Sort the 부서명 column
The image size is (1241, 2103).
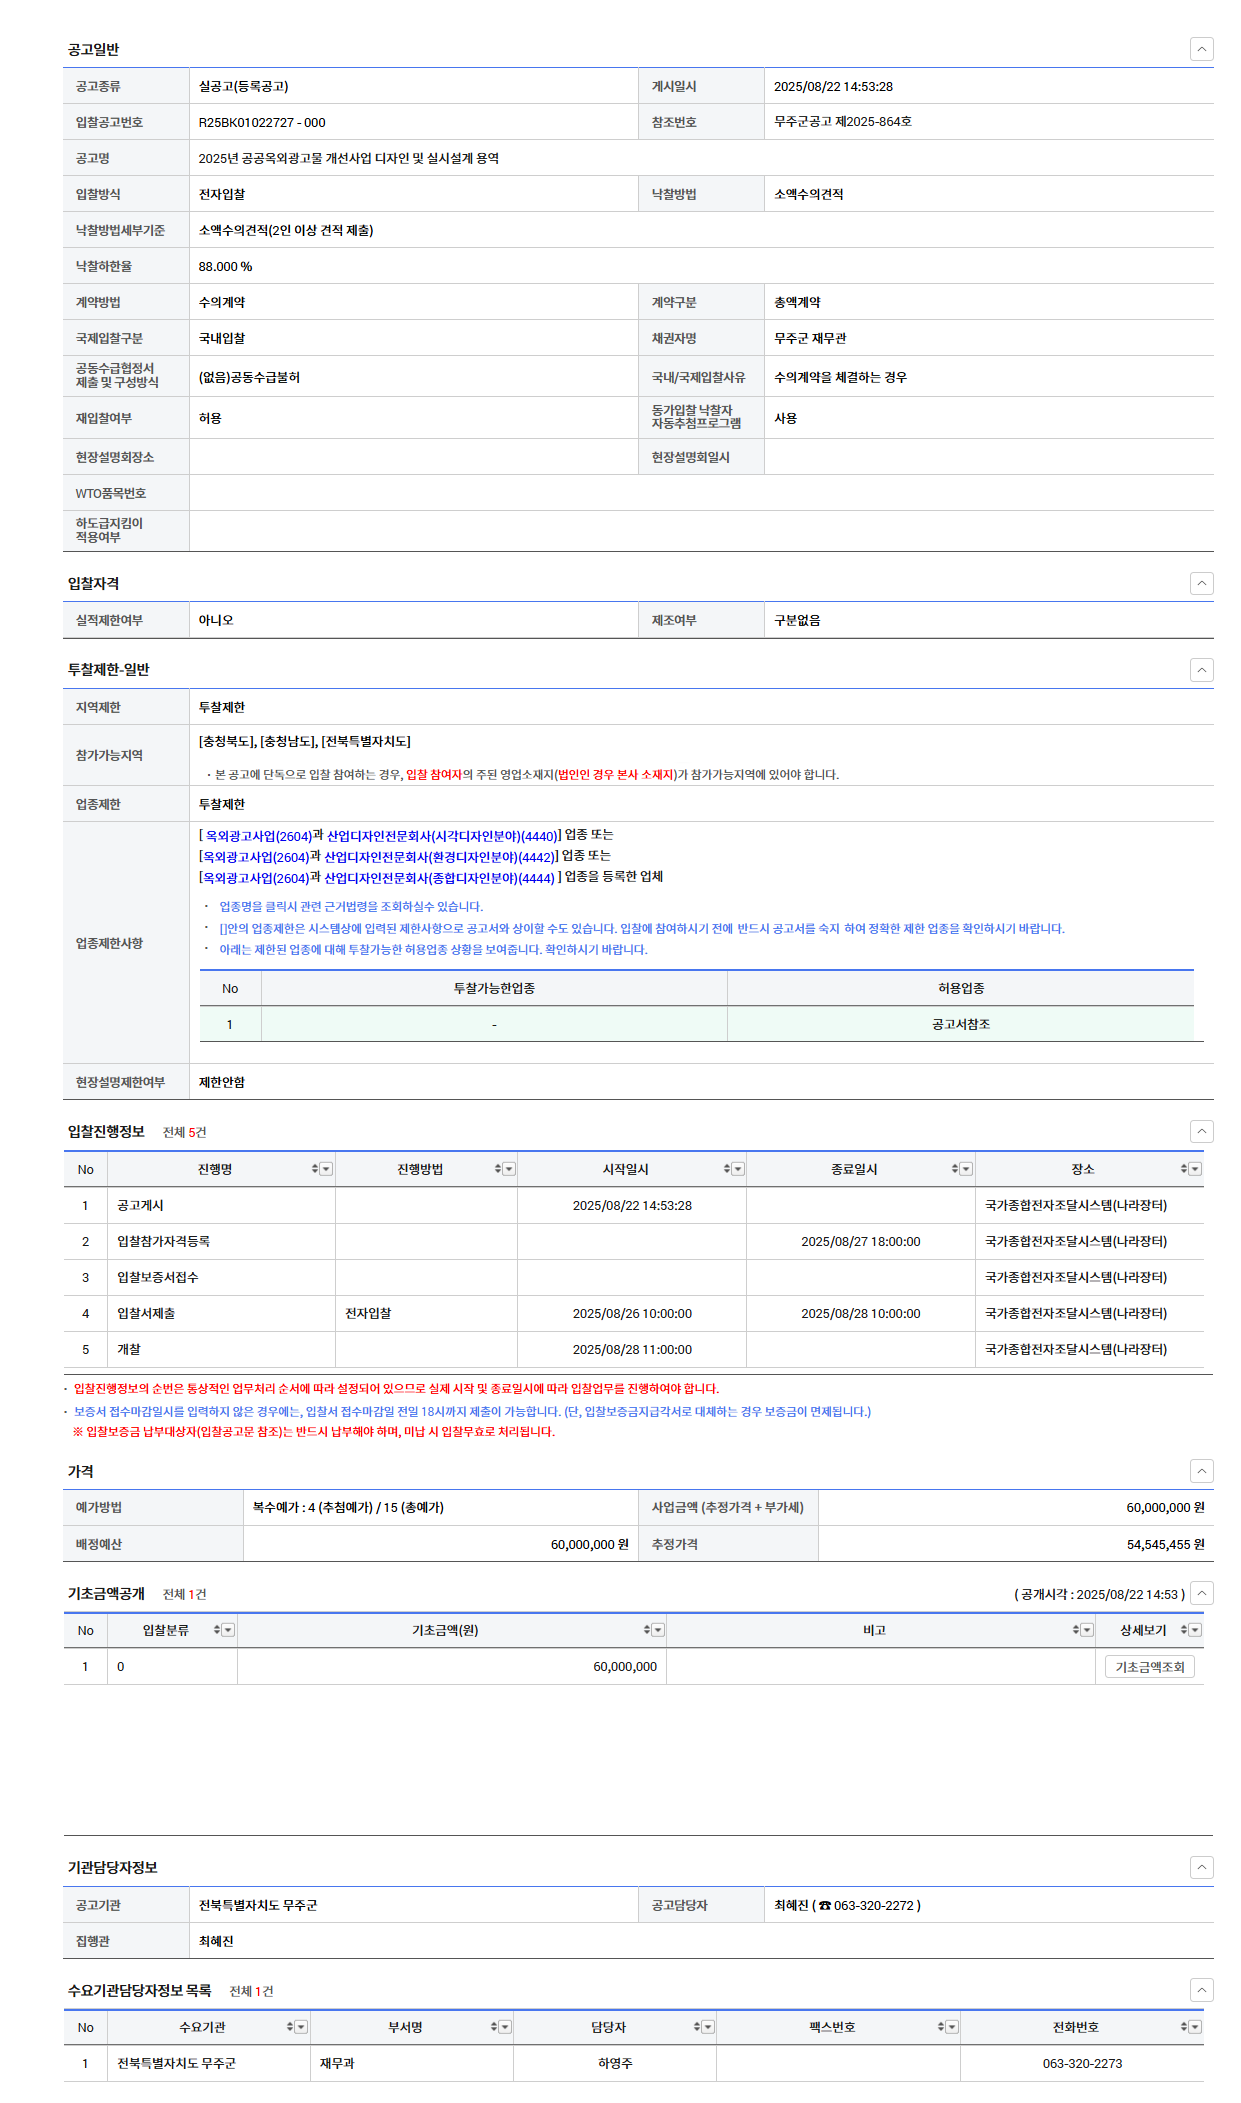[493, 2027]
